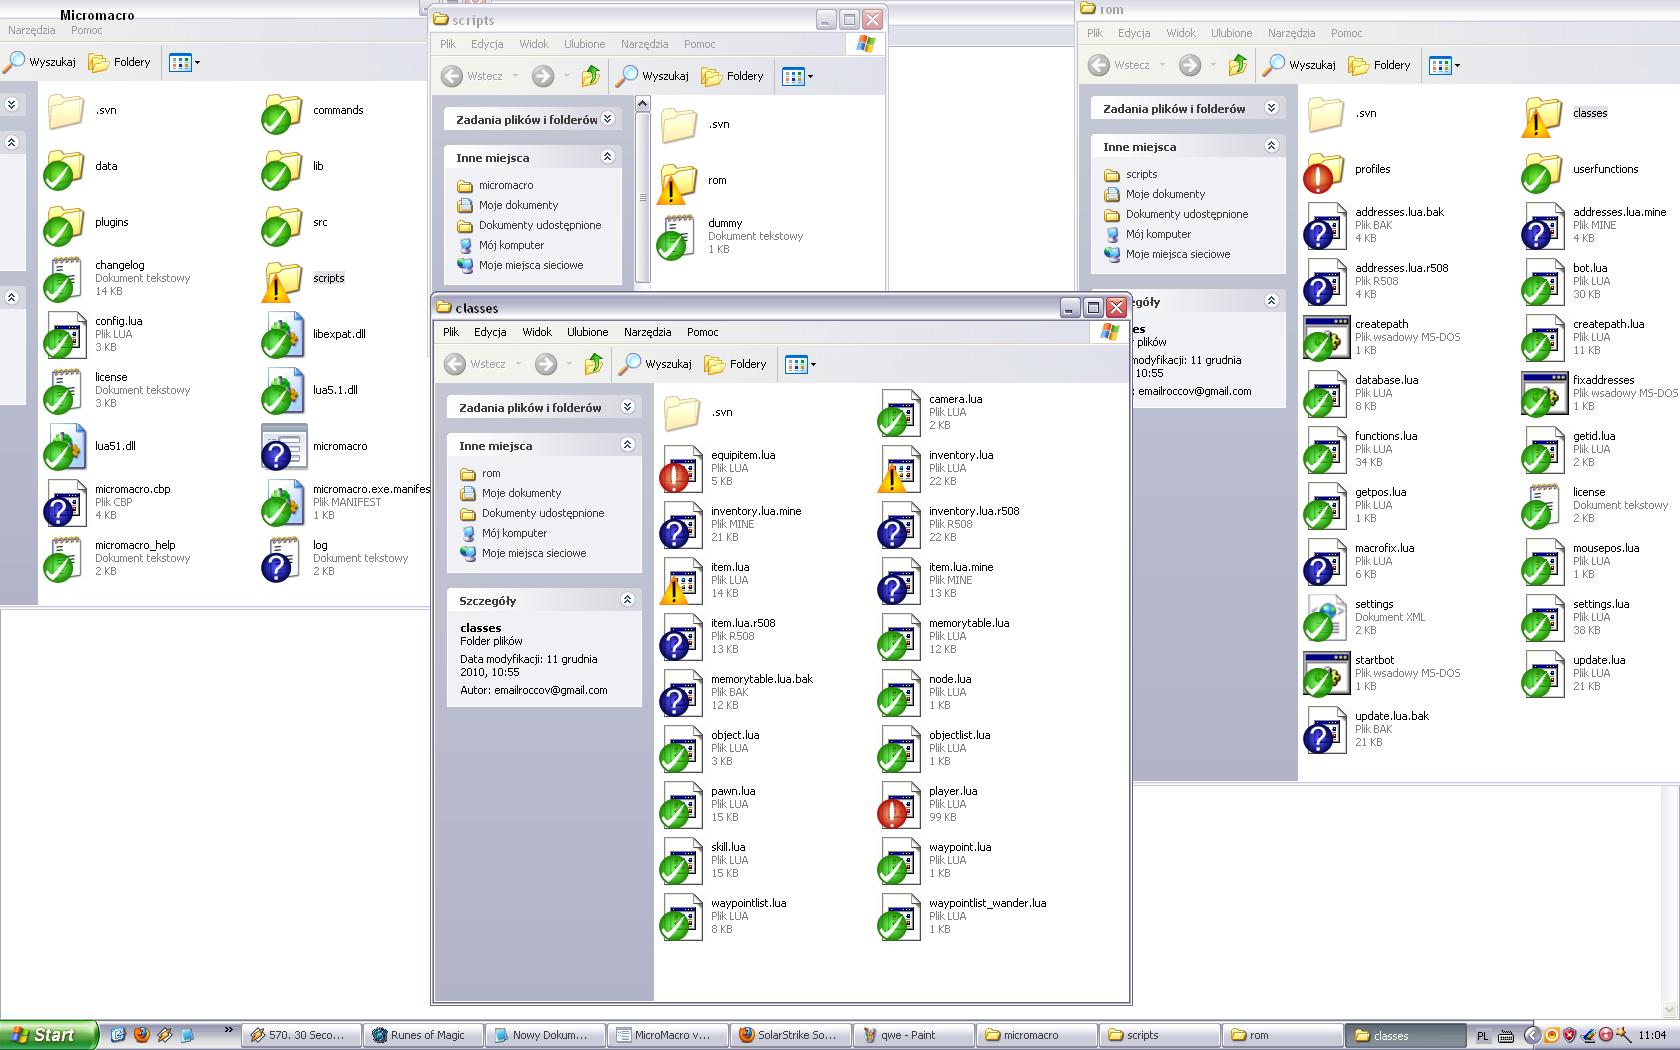Viewport: 1680px width, 1050px height.
Task: Toggle Foldery pane in classes window
Action: click(x=736, y=364)
